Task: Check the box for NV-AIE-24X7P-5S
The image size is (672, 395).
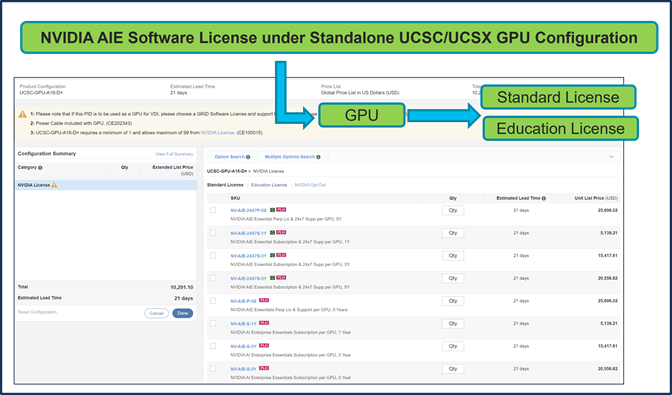Action: coord(213,210)
